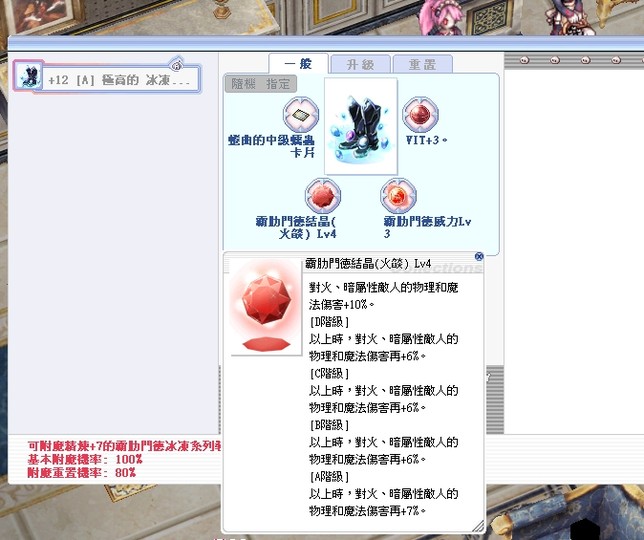Select the 霸肋門德結晶(火燄) Lv4 enchant icon
Image resolution: width=644 pixels, height=540 pixels.
(x=321, y=194)
